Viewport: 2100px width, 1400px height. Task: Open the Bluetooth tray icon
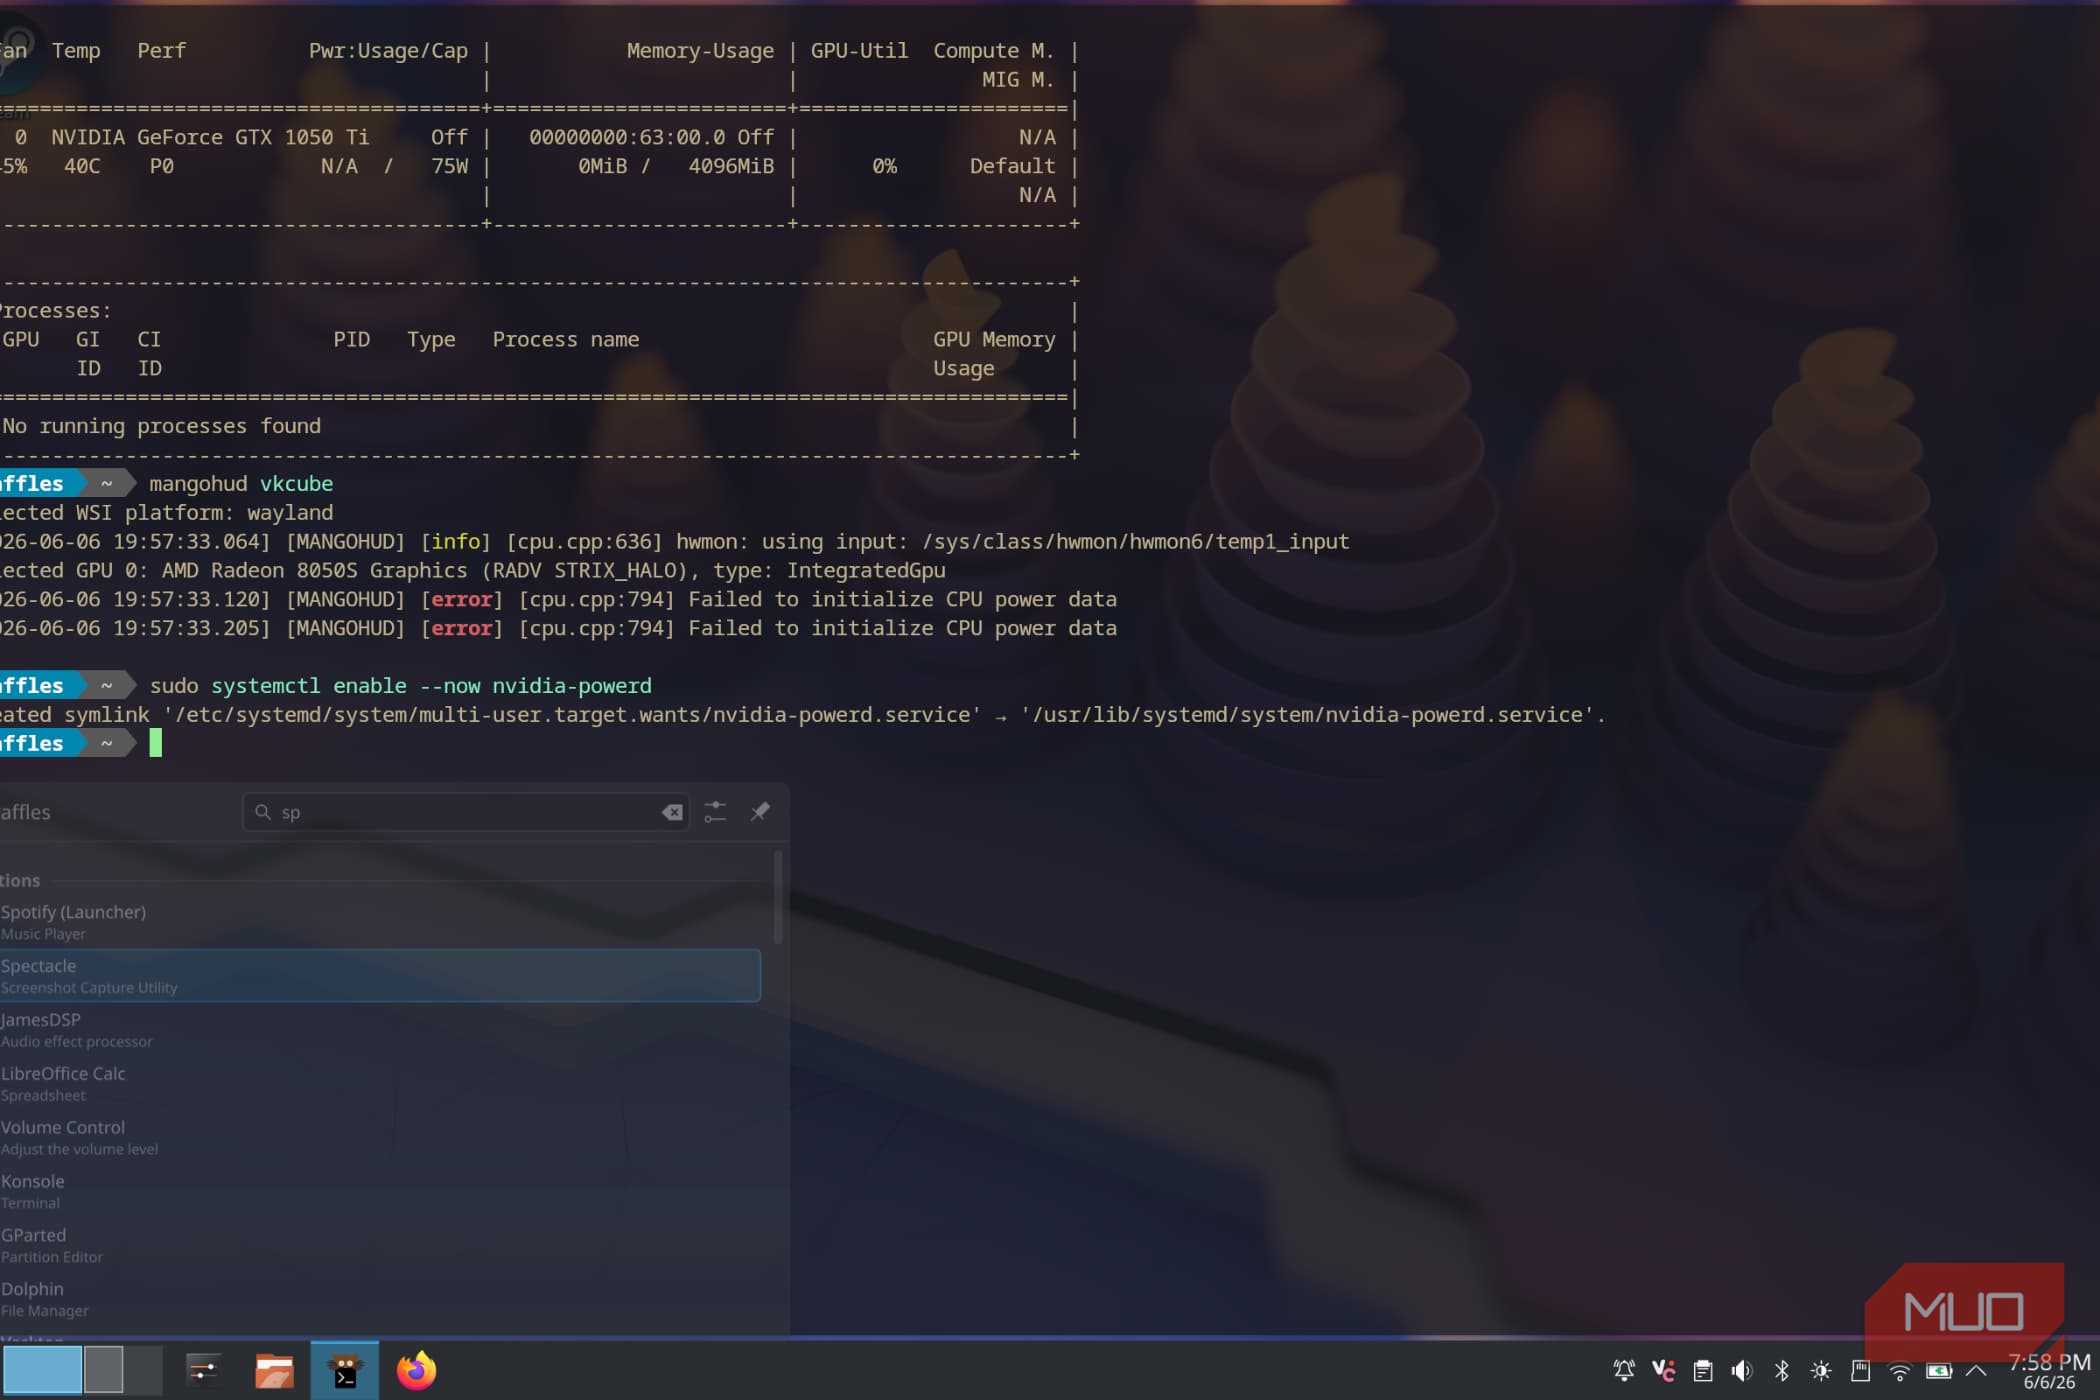pos(1781,1370)
